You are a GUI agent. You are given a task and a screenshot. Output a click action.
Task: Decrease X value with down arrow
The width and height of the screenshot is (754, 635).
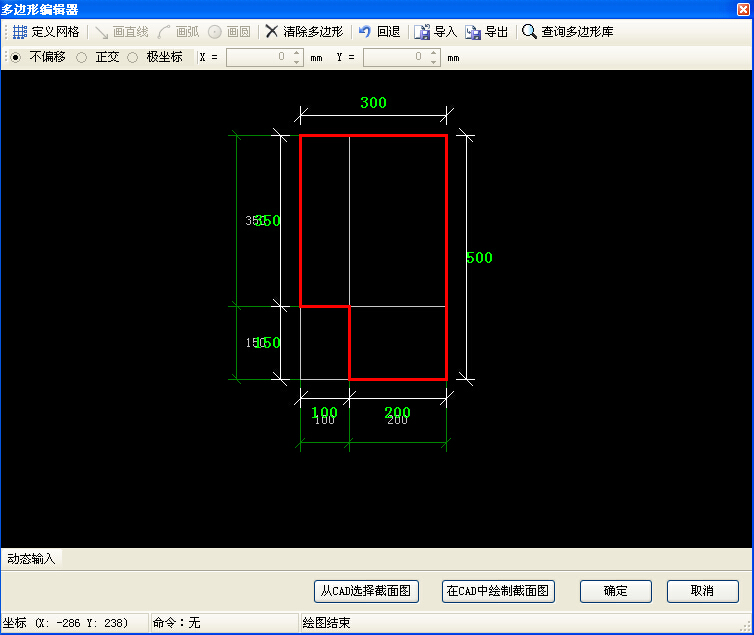click(x=297, y=62)
